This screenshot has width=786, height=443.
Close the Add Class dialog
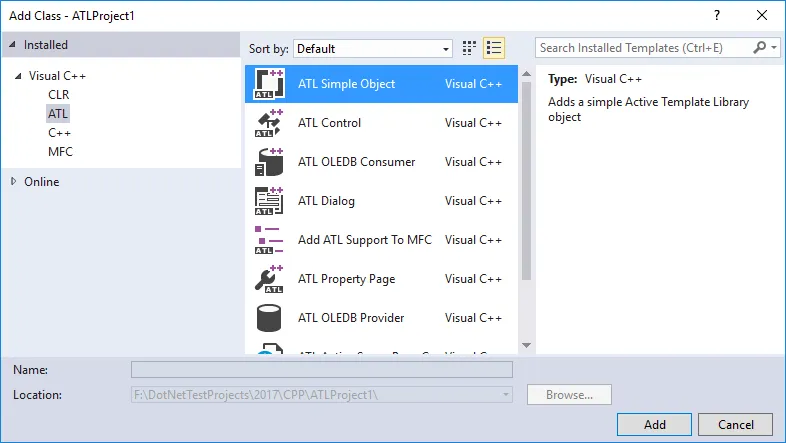(x=762, y=15)
